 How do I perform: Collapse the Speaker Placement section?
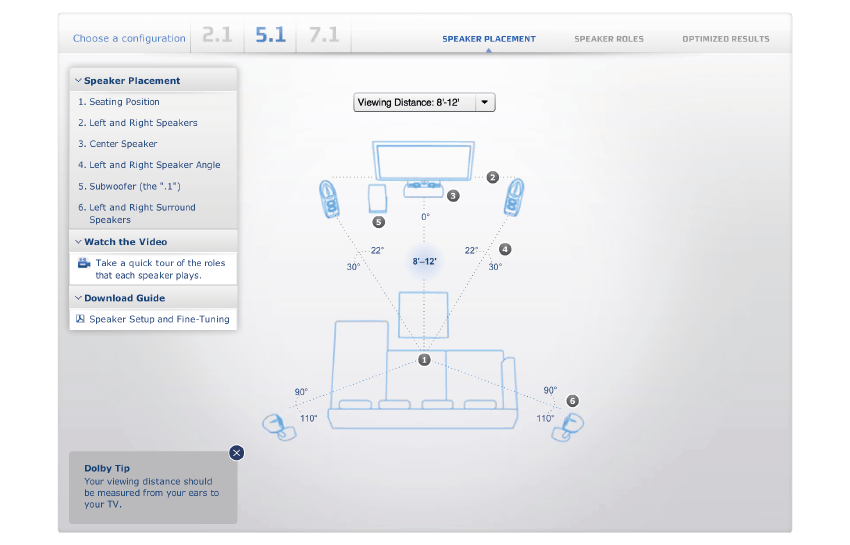point(78,80)
